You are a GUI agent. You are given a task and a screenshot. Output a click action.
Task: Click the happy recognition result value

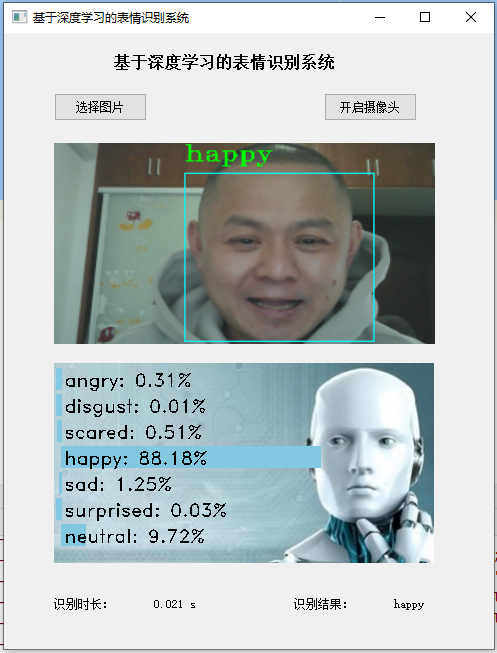point(409,604)
